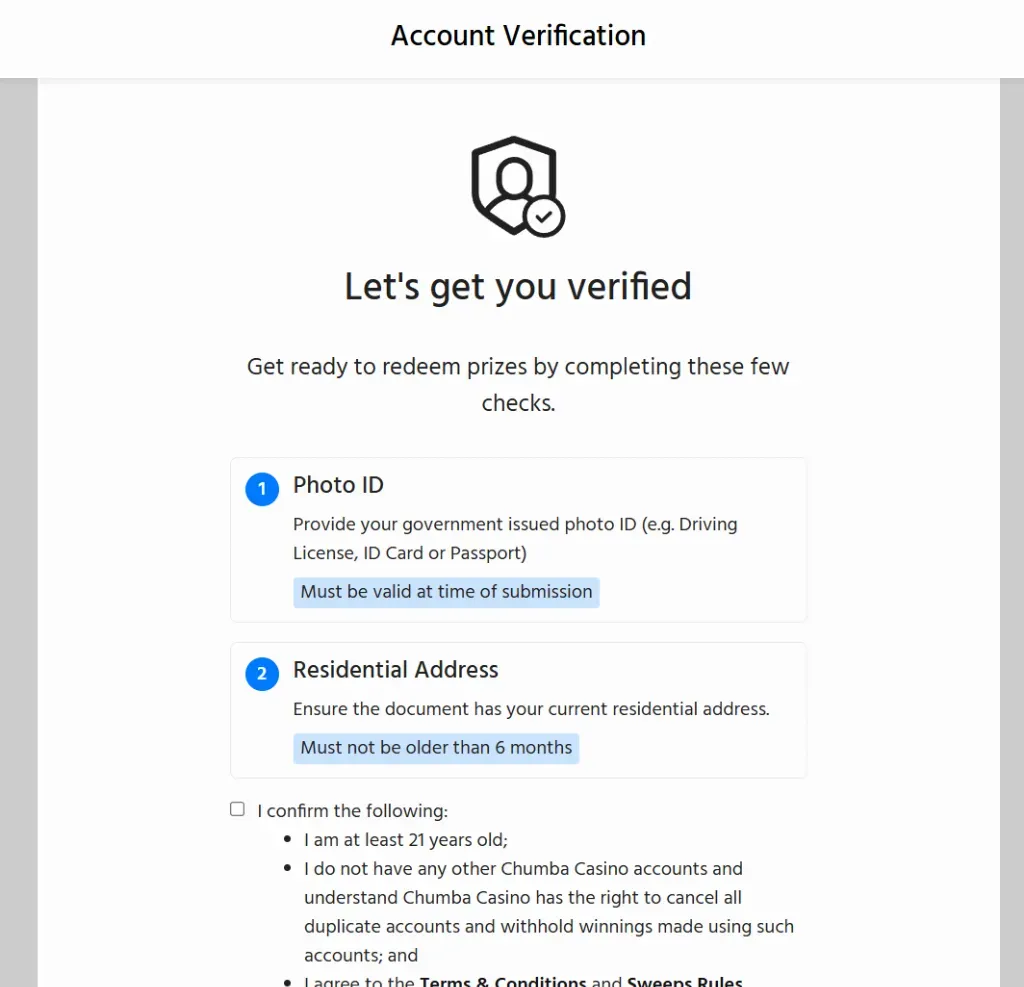Enable the 'I confirm the following' checkbox
The image size is (1024, 987).
click(237, 808)
